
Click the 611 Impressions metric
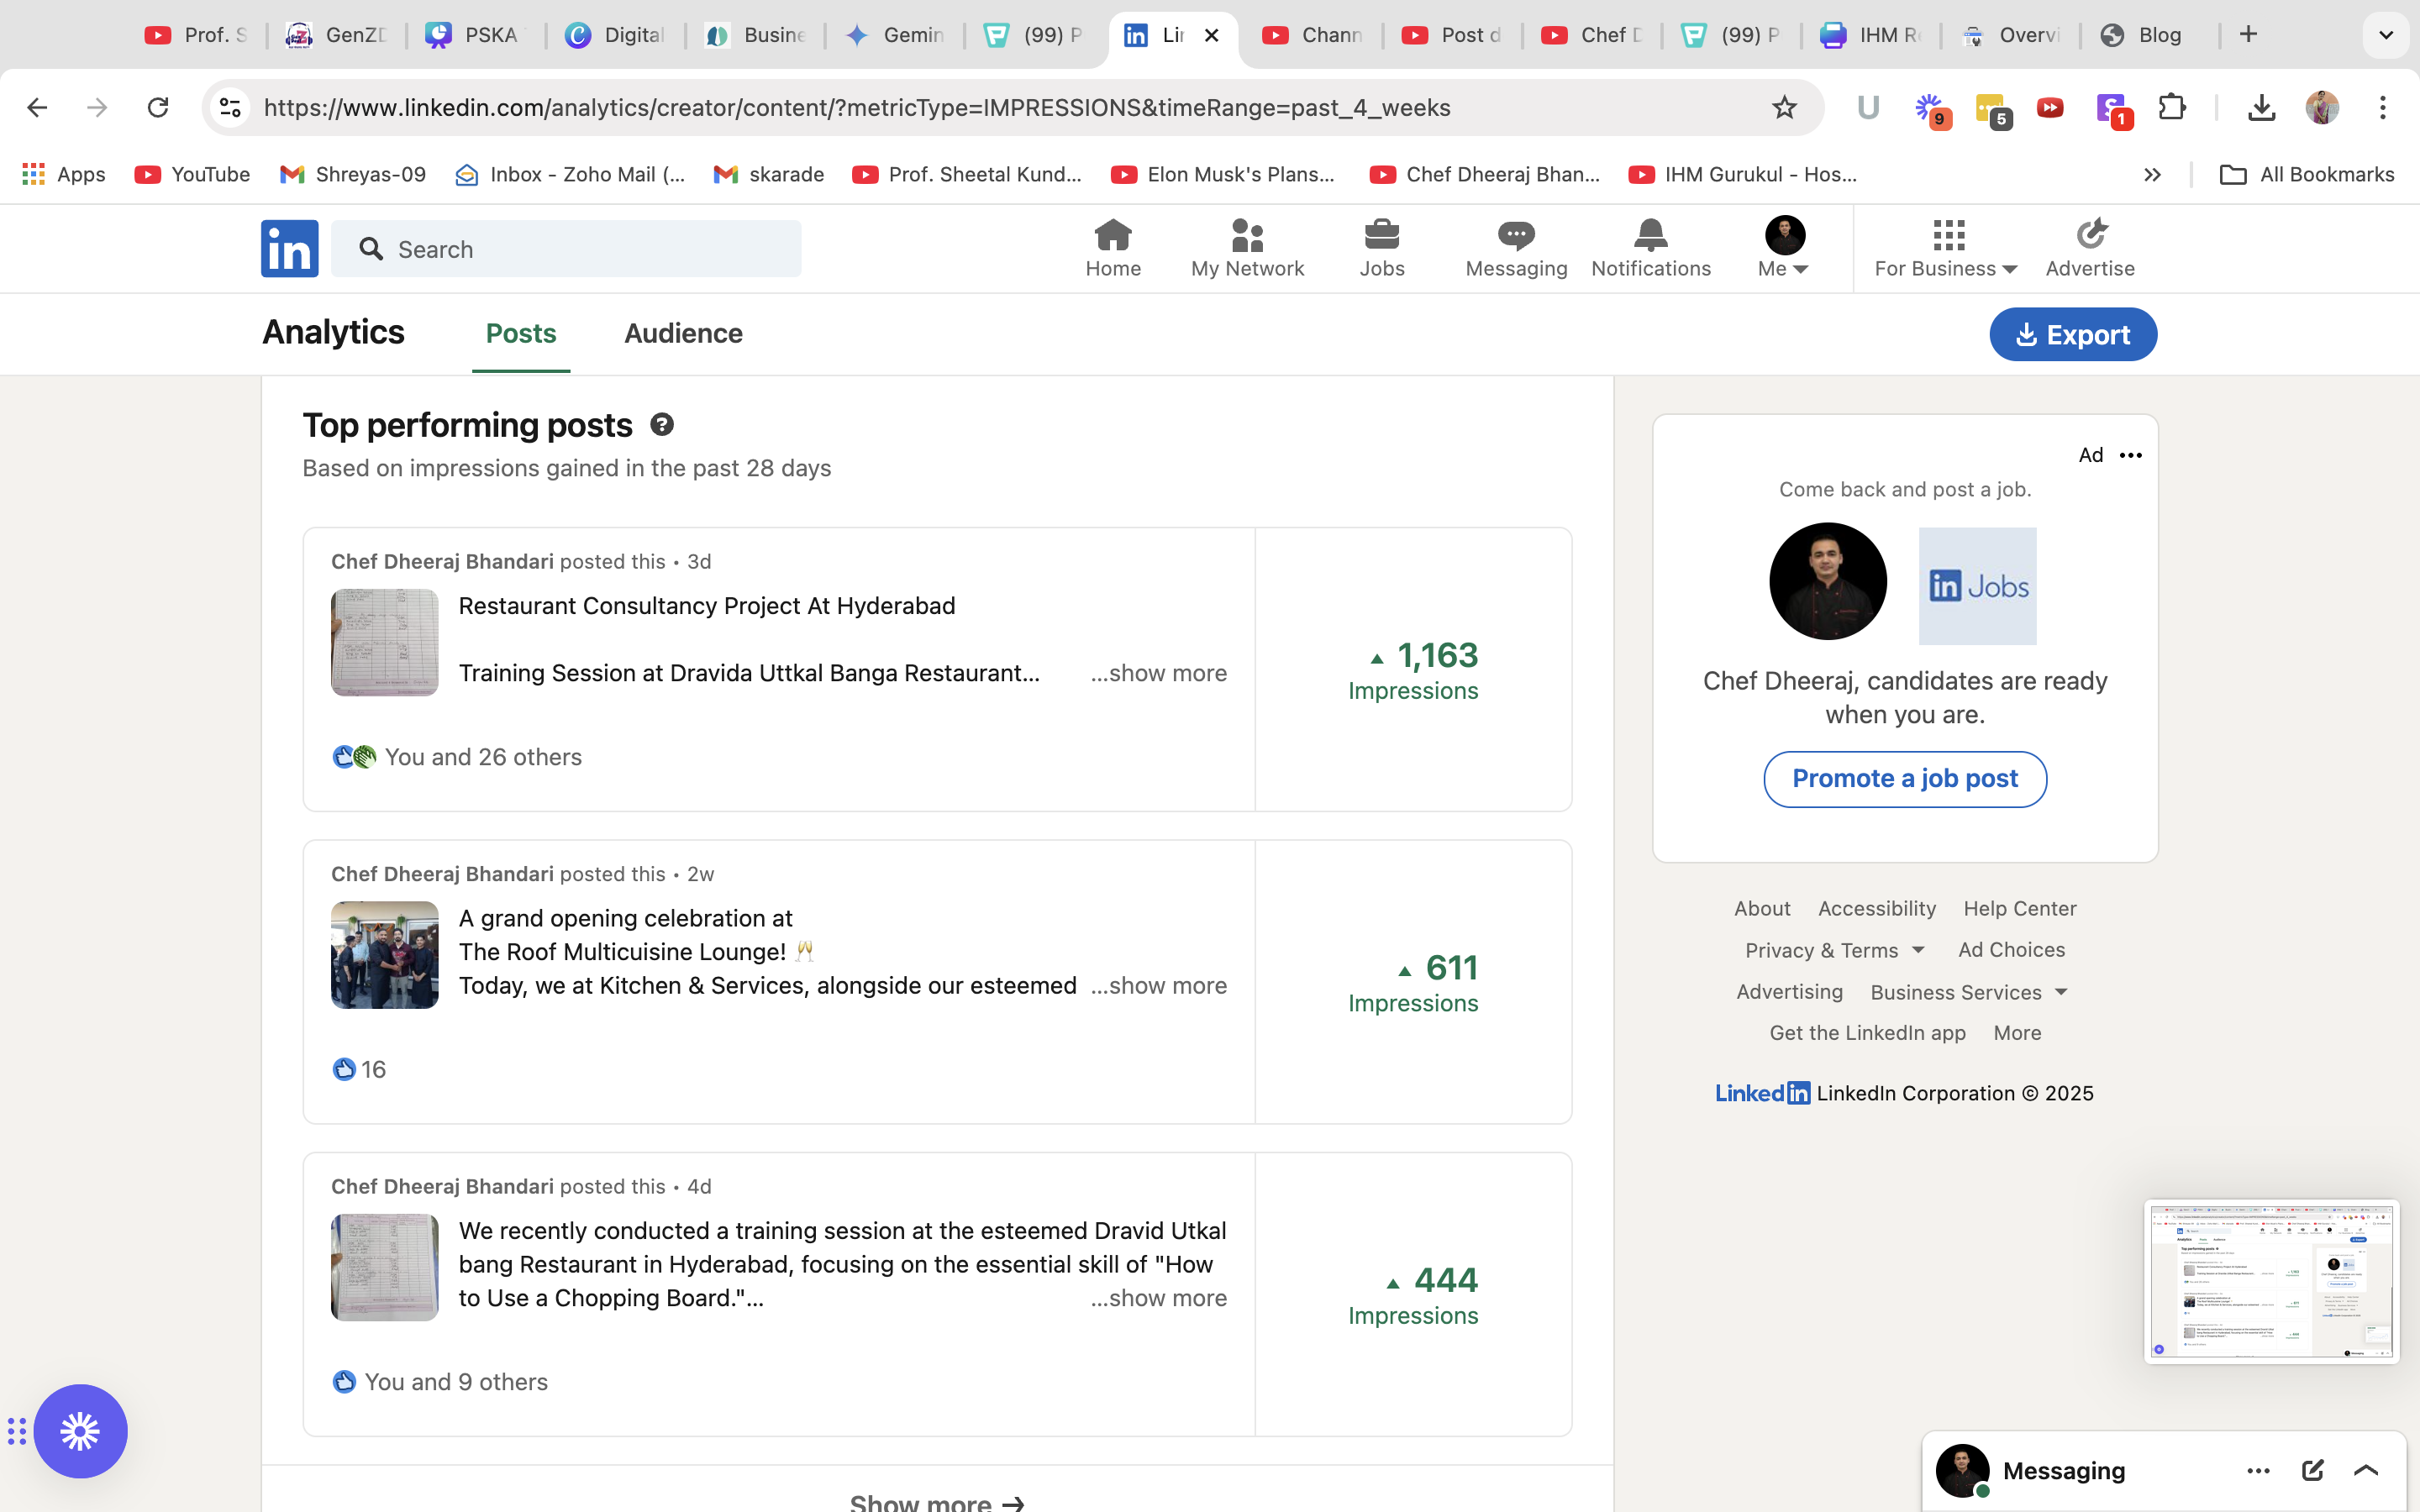(x=1412, y=982)
